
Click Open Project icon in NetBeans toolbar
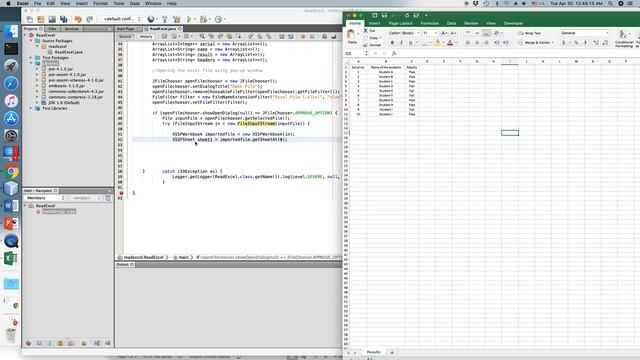point(52,19)
